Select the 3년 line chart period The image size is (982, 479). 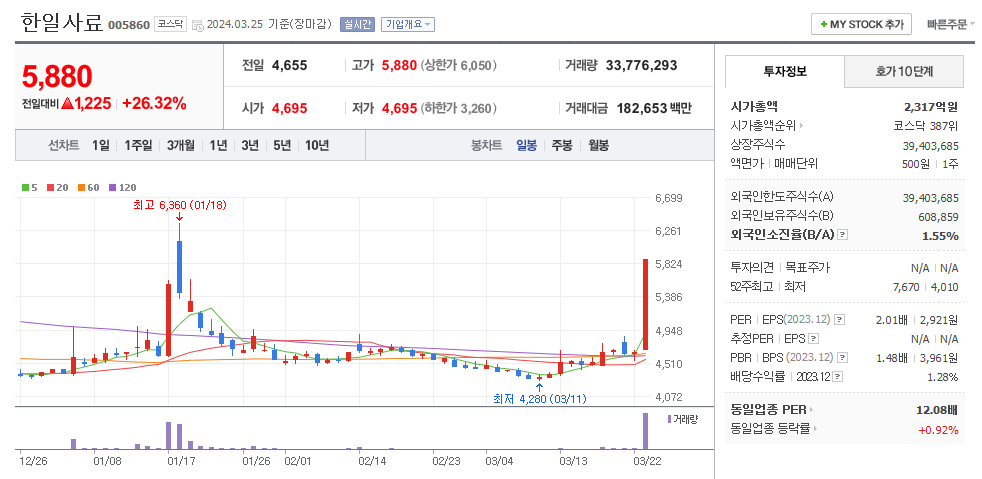[x=250, y=146]
